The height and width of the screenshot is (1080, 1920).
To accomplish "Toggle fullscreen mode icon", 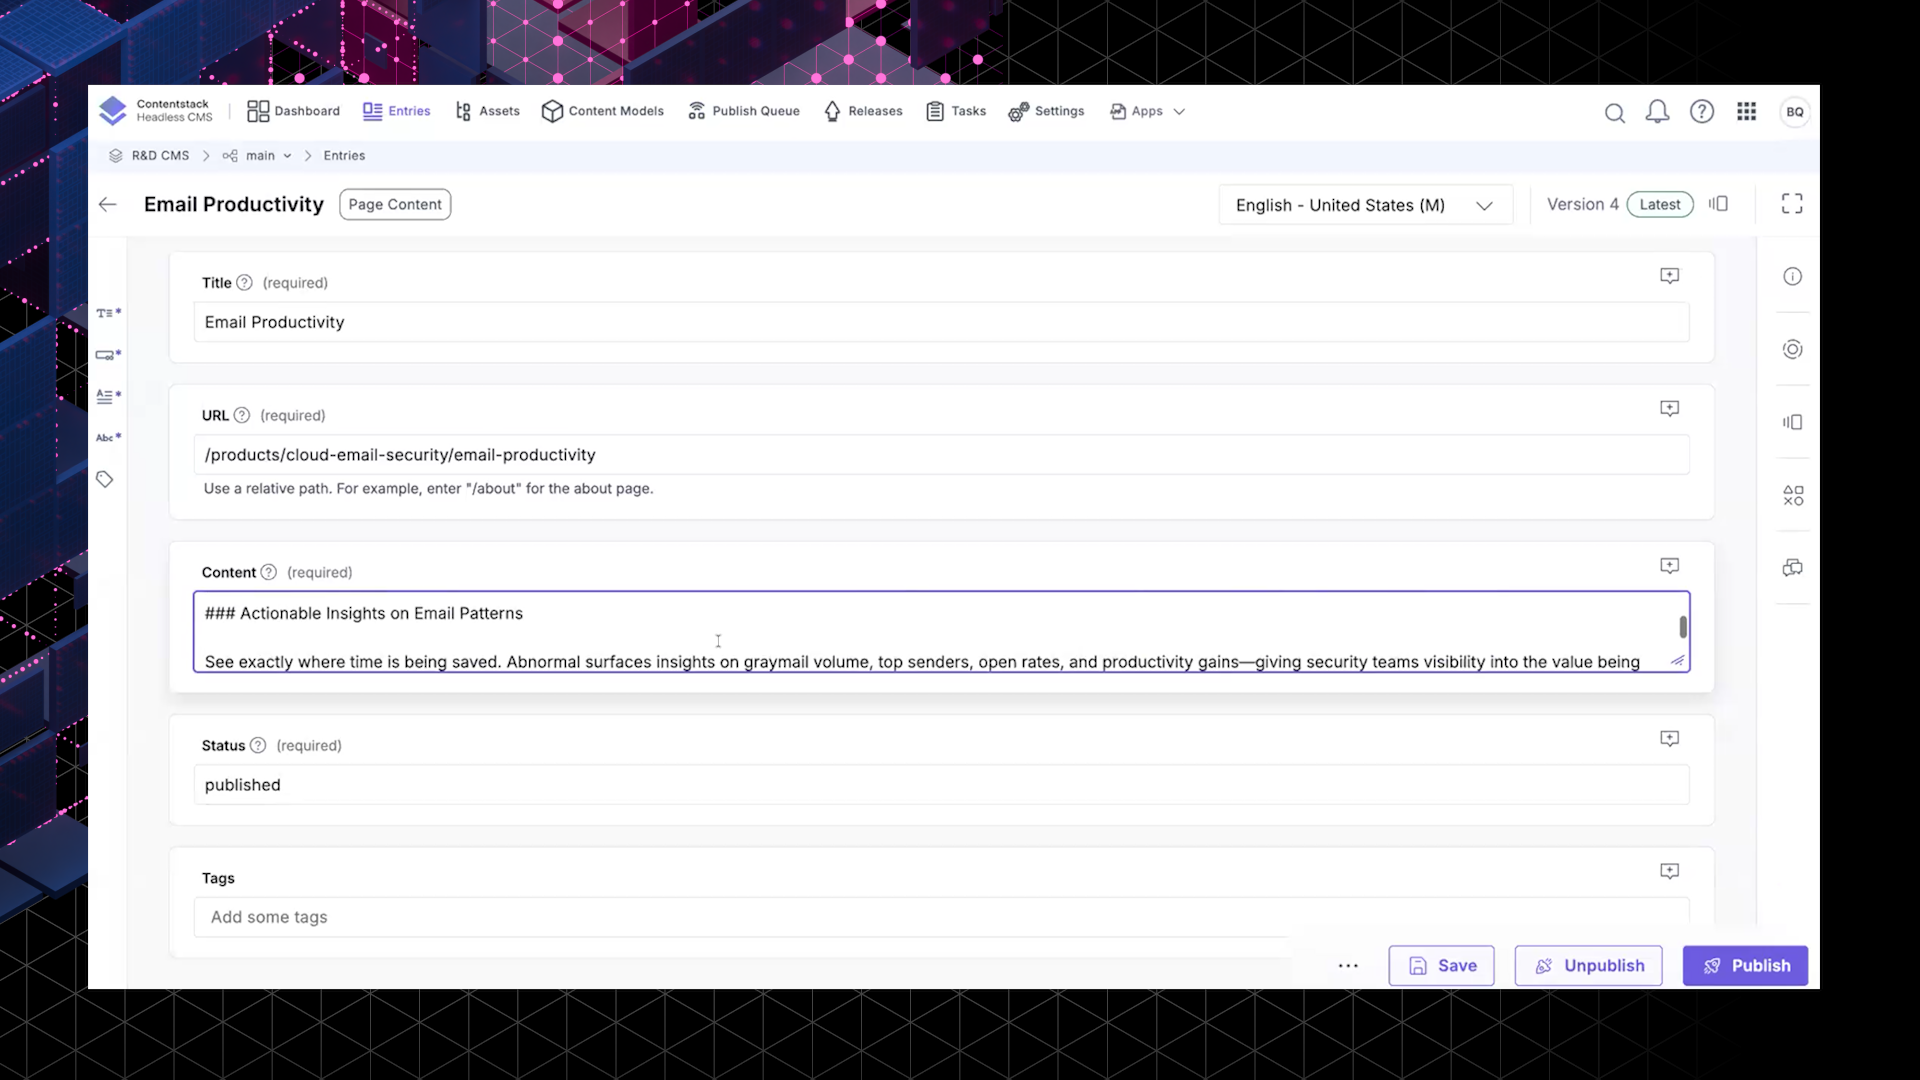I will coord(1791,204).
